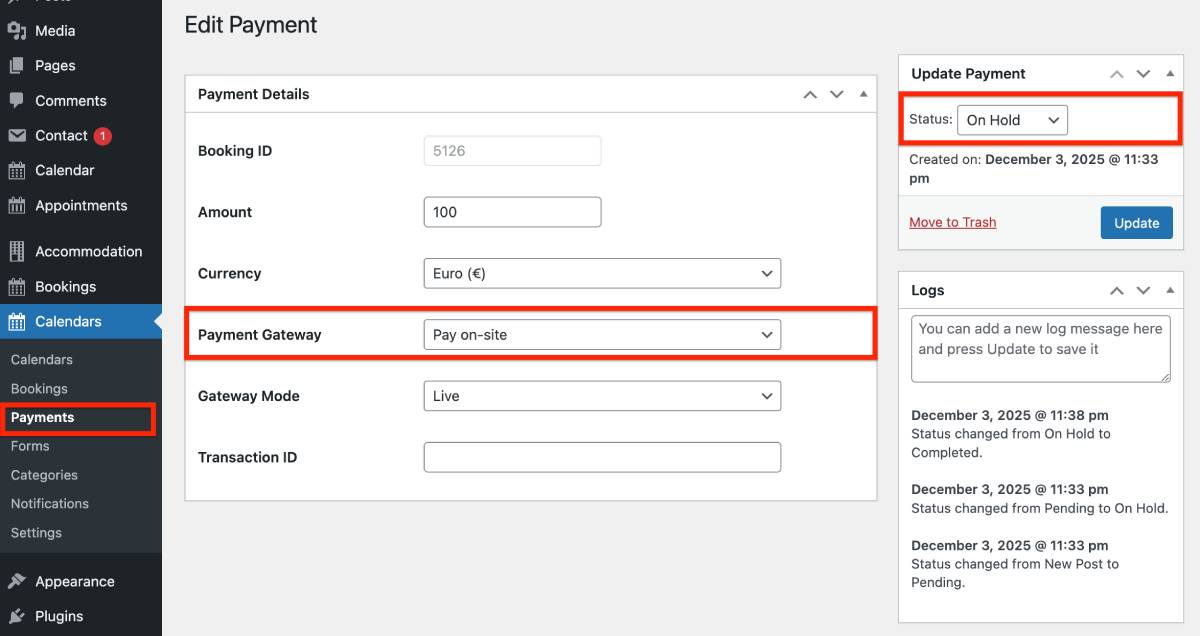Click the Pages icon in sidebar
The width and height of the screenshot is (1200, 636).
click(x=17, y=66)
